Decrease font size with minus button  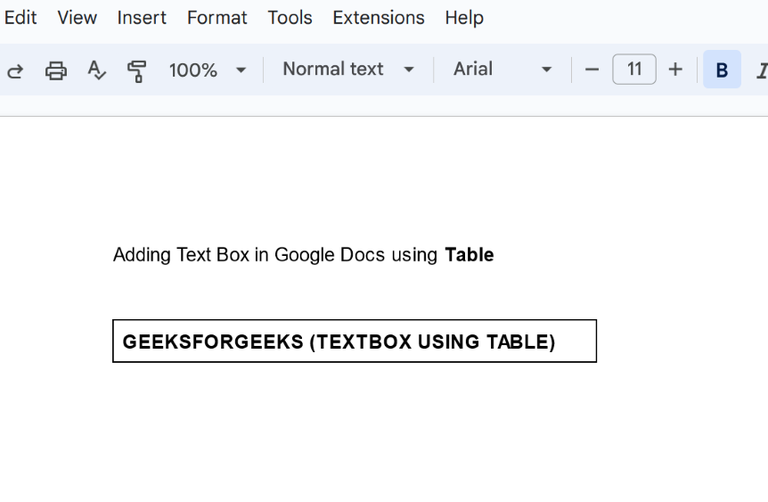click(592, 70)
